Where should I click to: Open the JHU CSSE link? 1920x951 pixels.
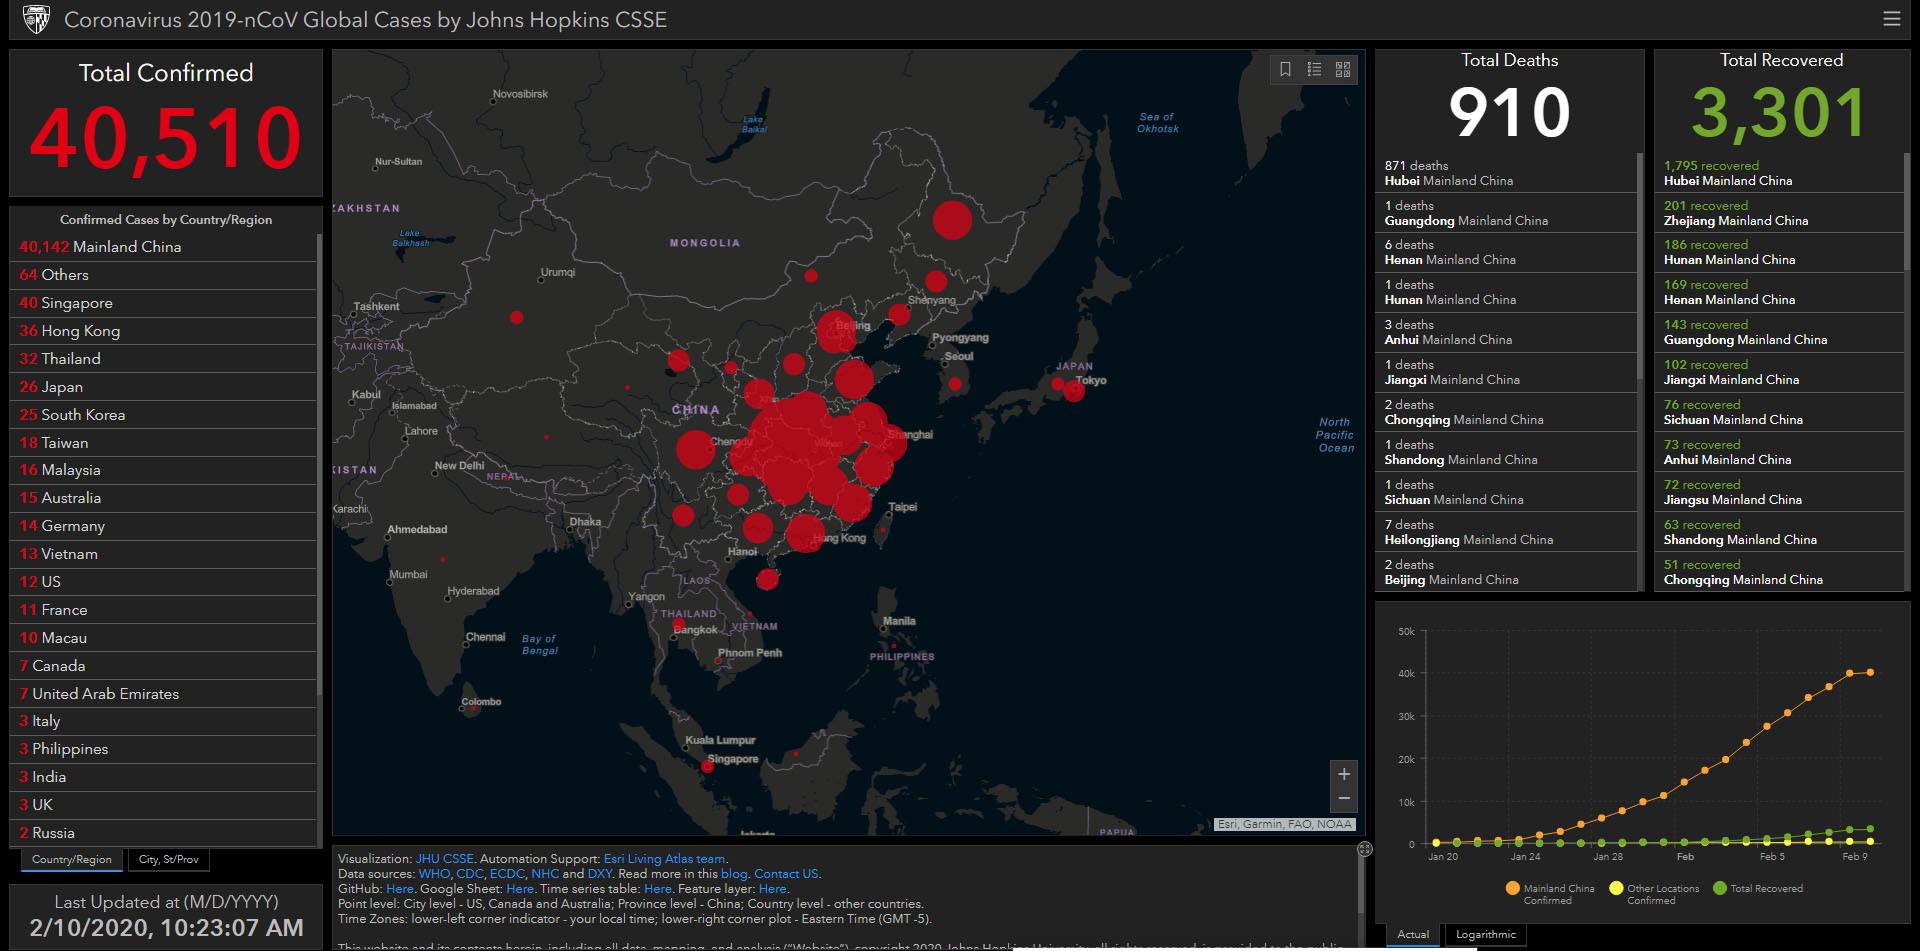[x=445, y=859]
